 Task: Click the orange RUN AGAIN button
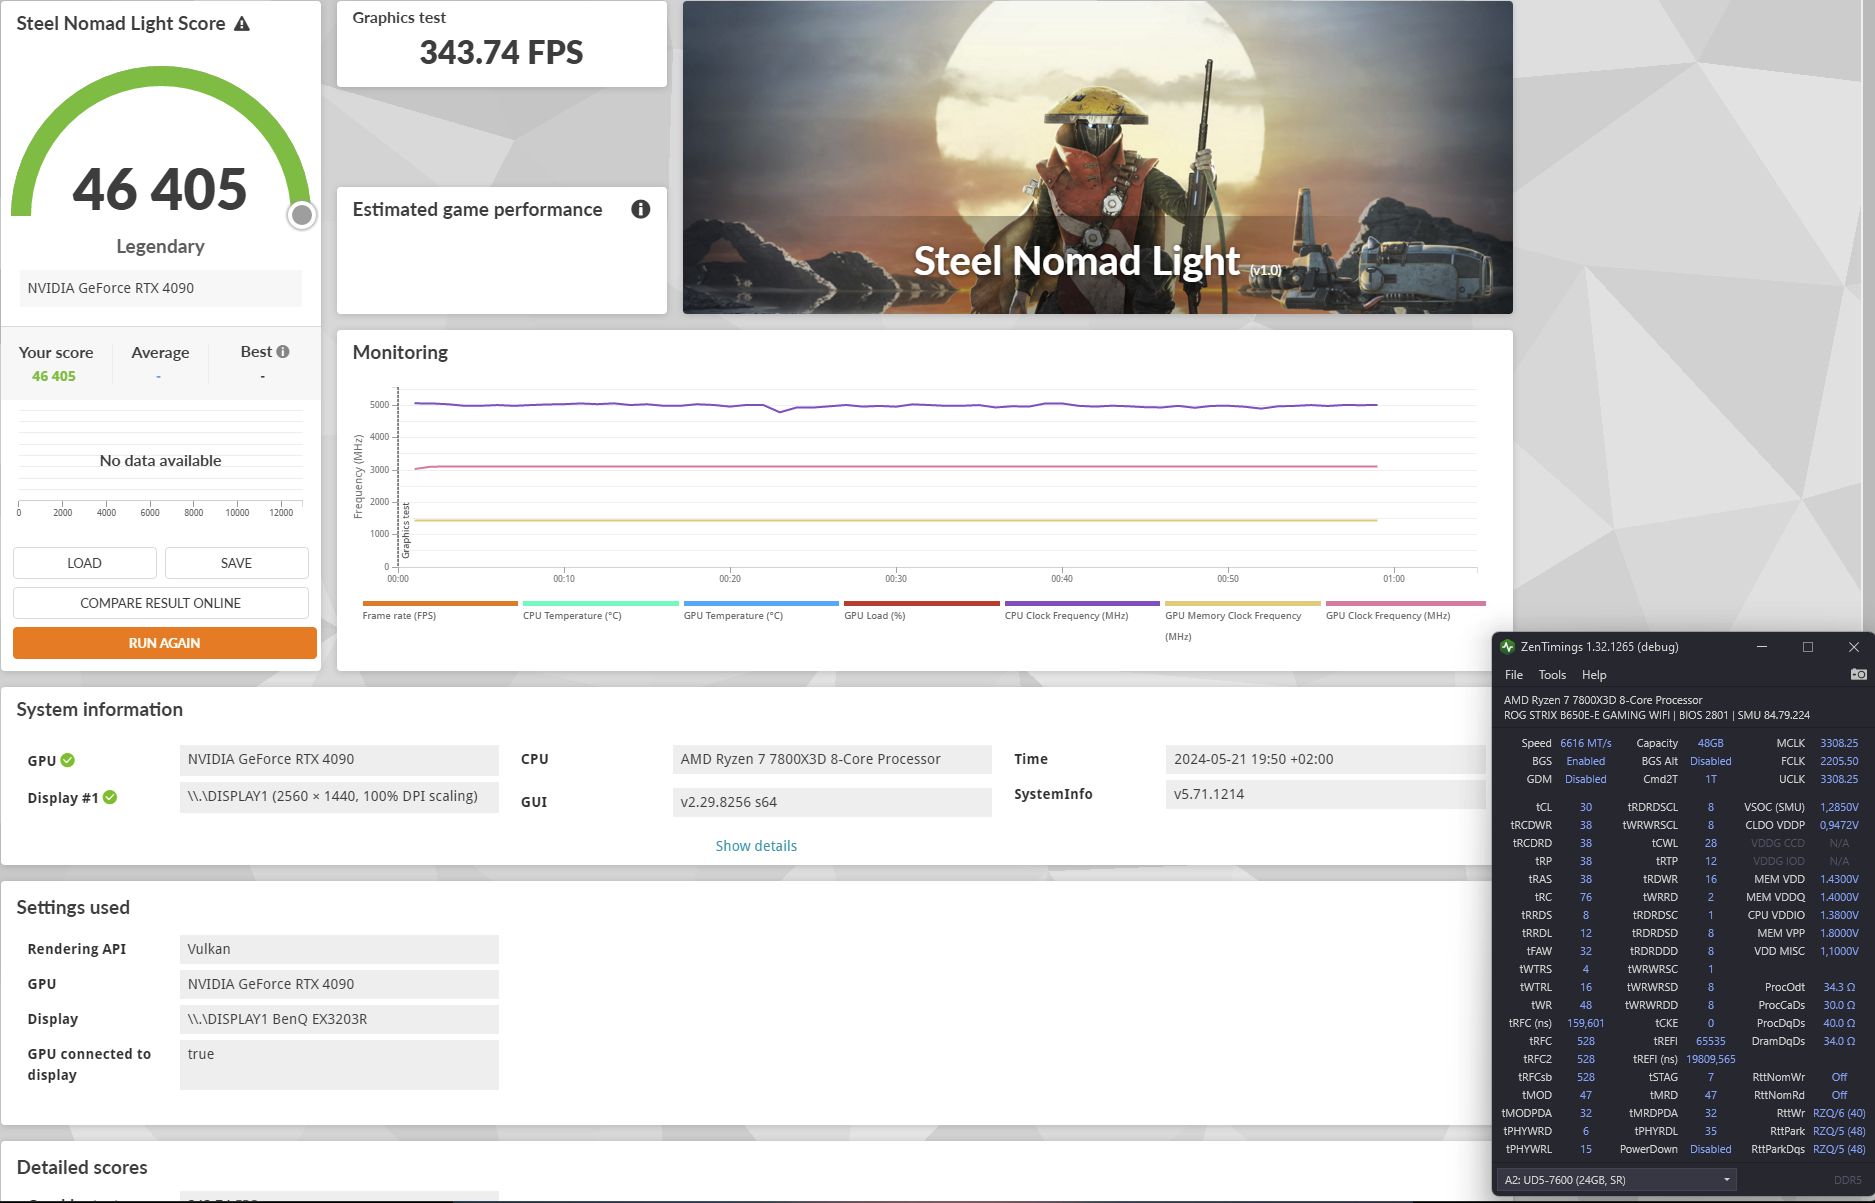coord(165,643)
